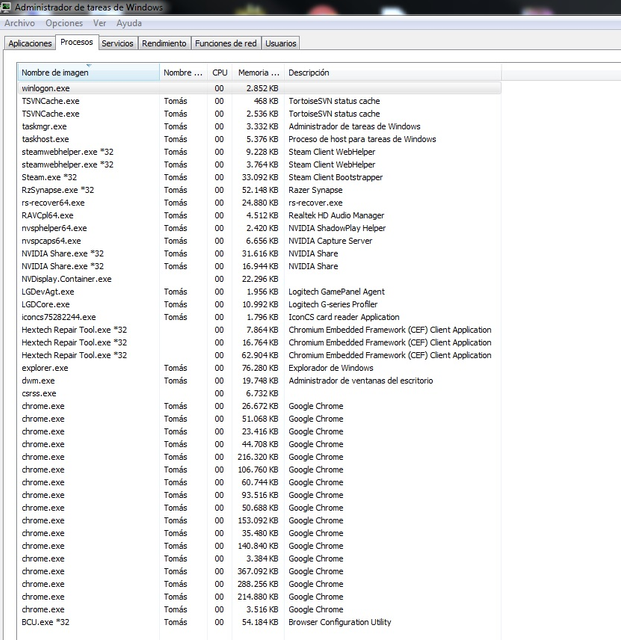Select the RAVCpl64.exe process
The height and width of the screenshot is (640, 621).
(260, 216)
